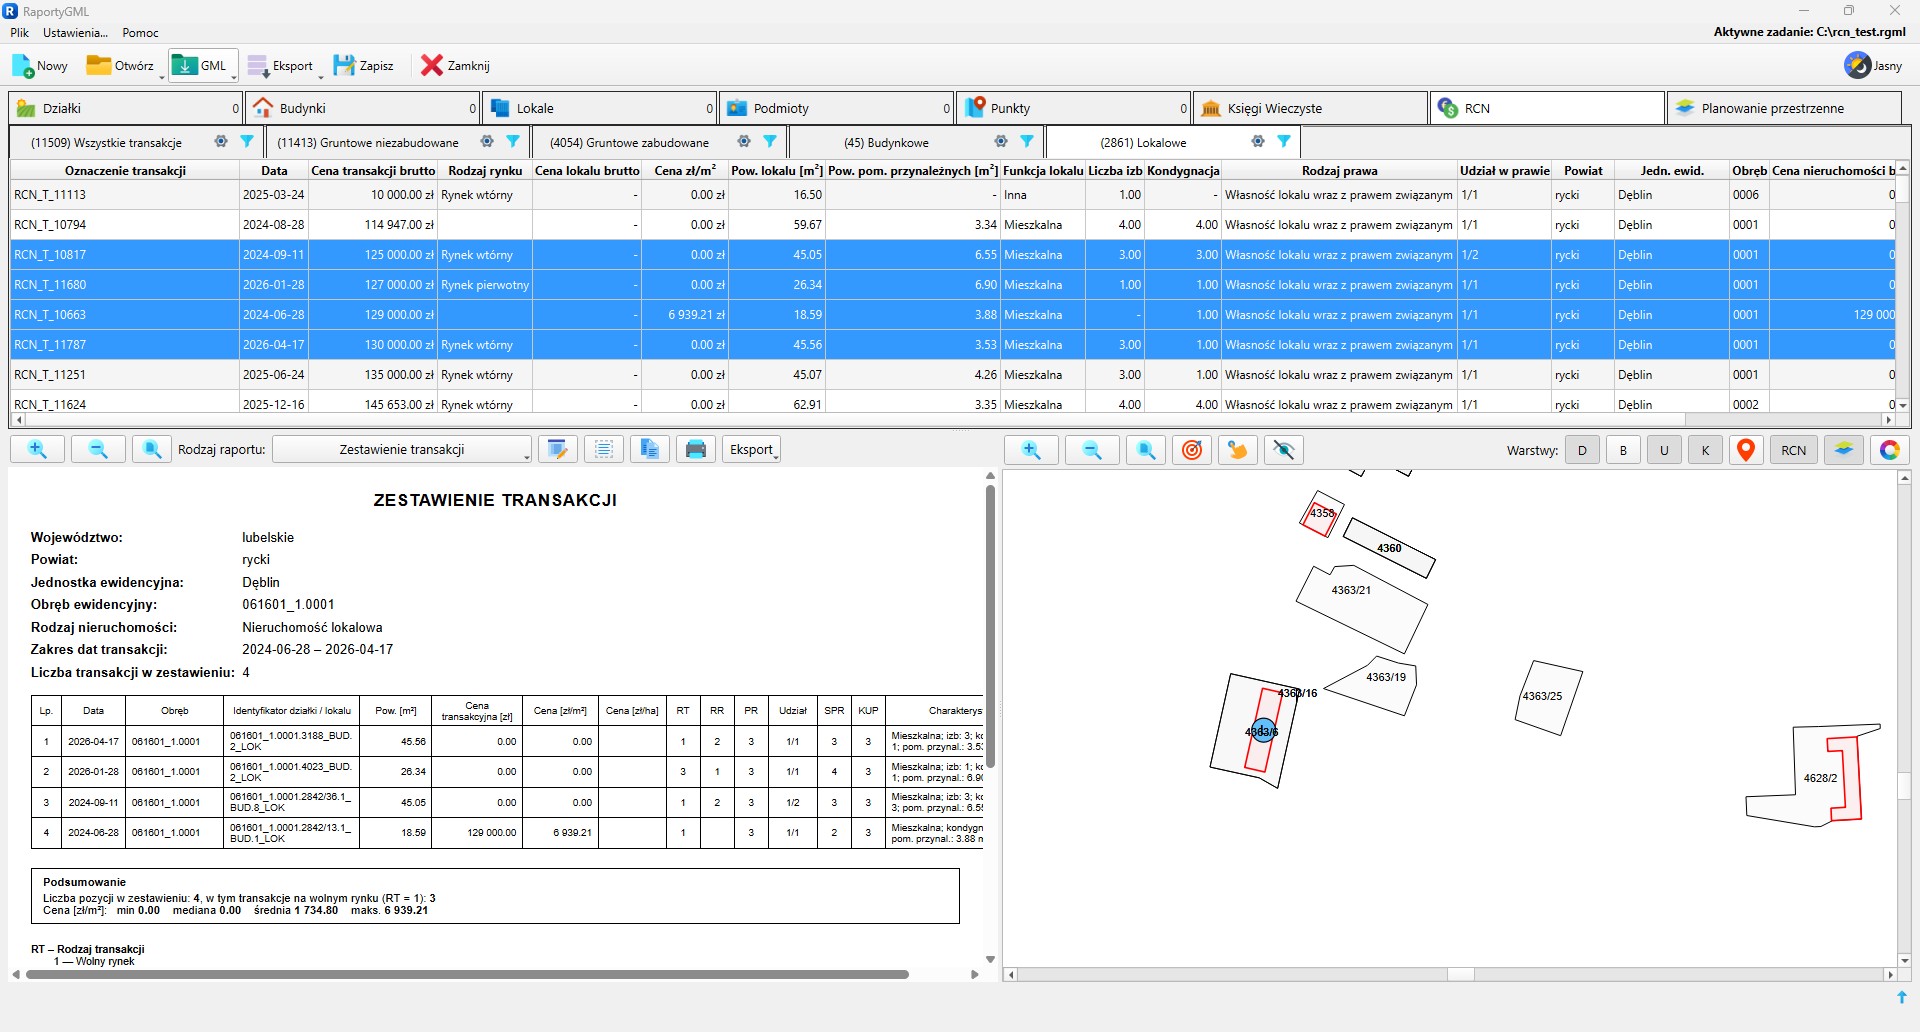Switch to the Księgi Wieczyste tab
The image size is (1920, 1032).
click(1311, 108)
